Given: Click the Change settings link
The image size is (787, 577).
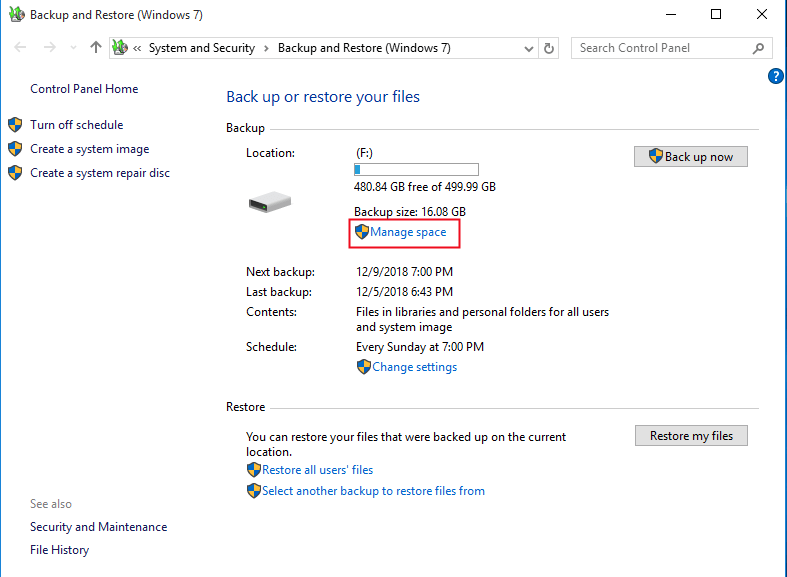Looking at the screenshot, I should pyautogui.click(x=414, y=367).
